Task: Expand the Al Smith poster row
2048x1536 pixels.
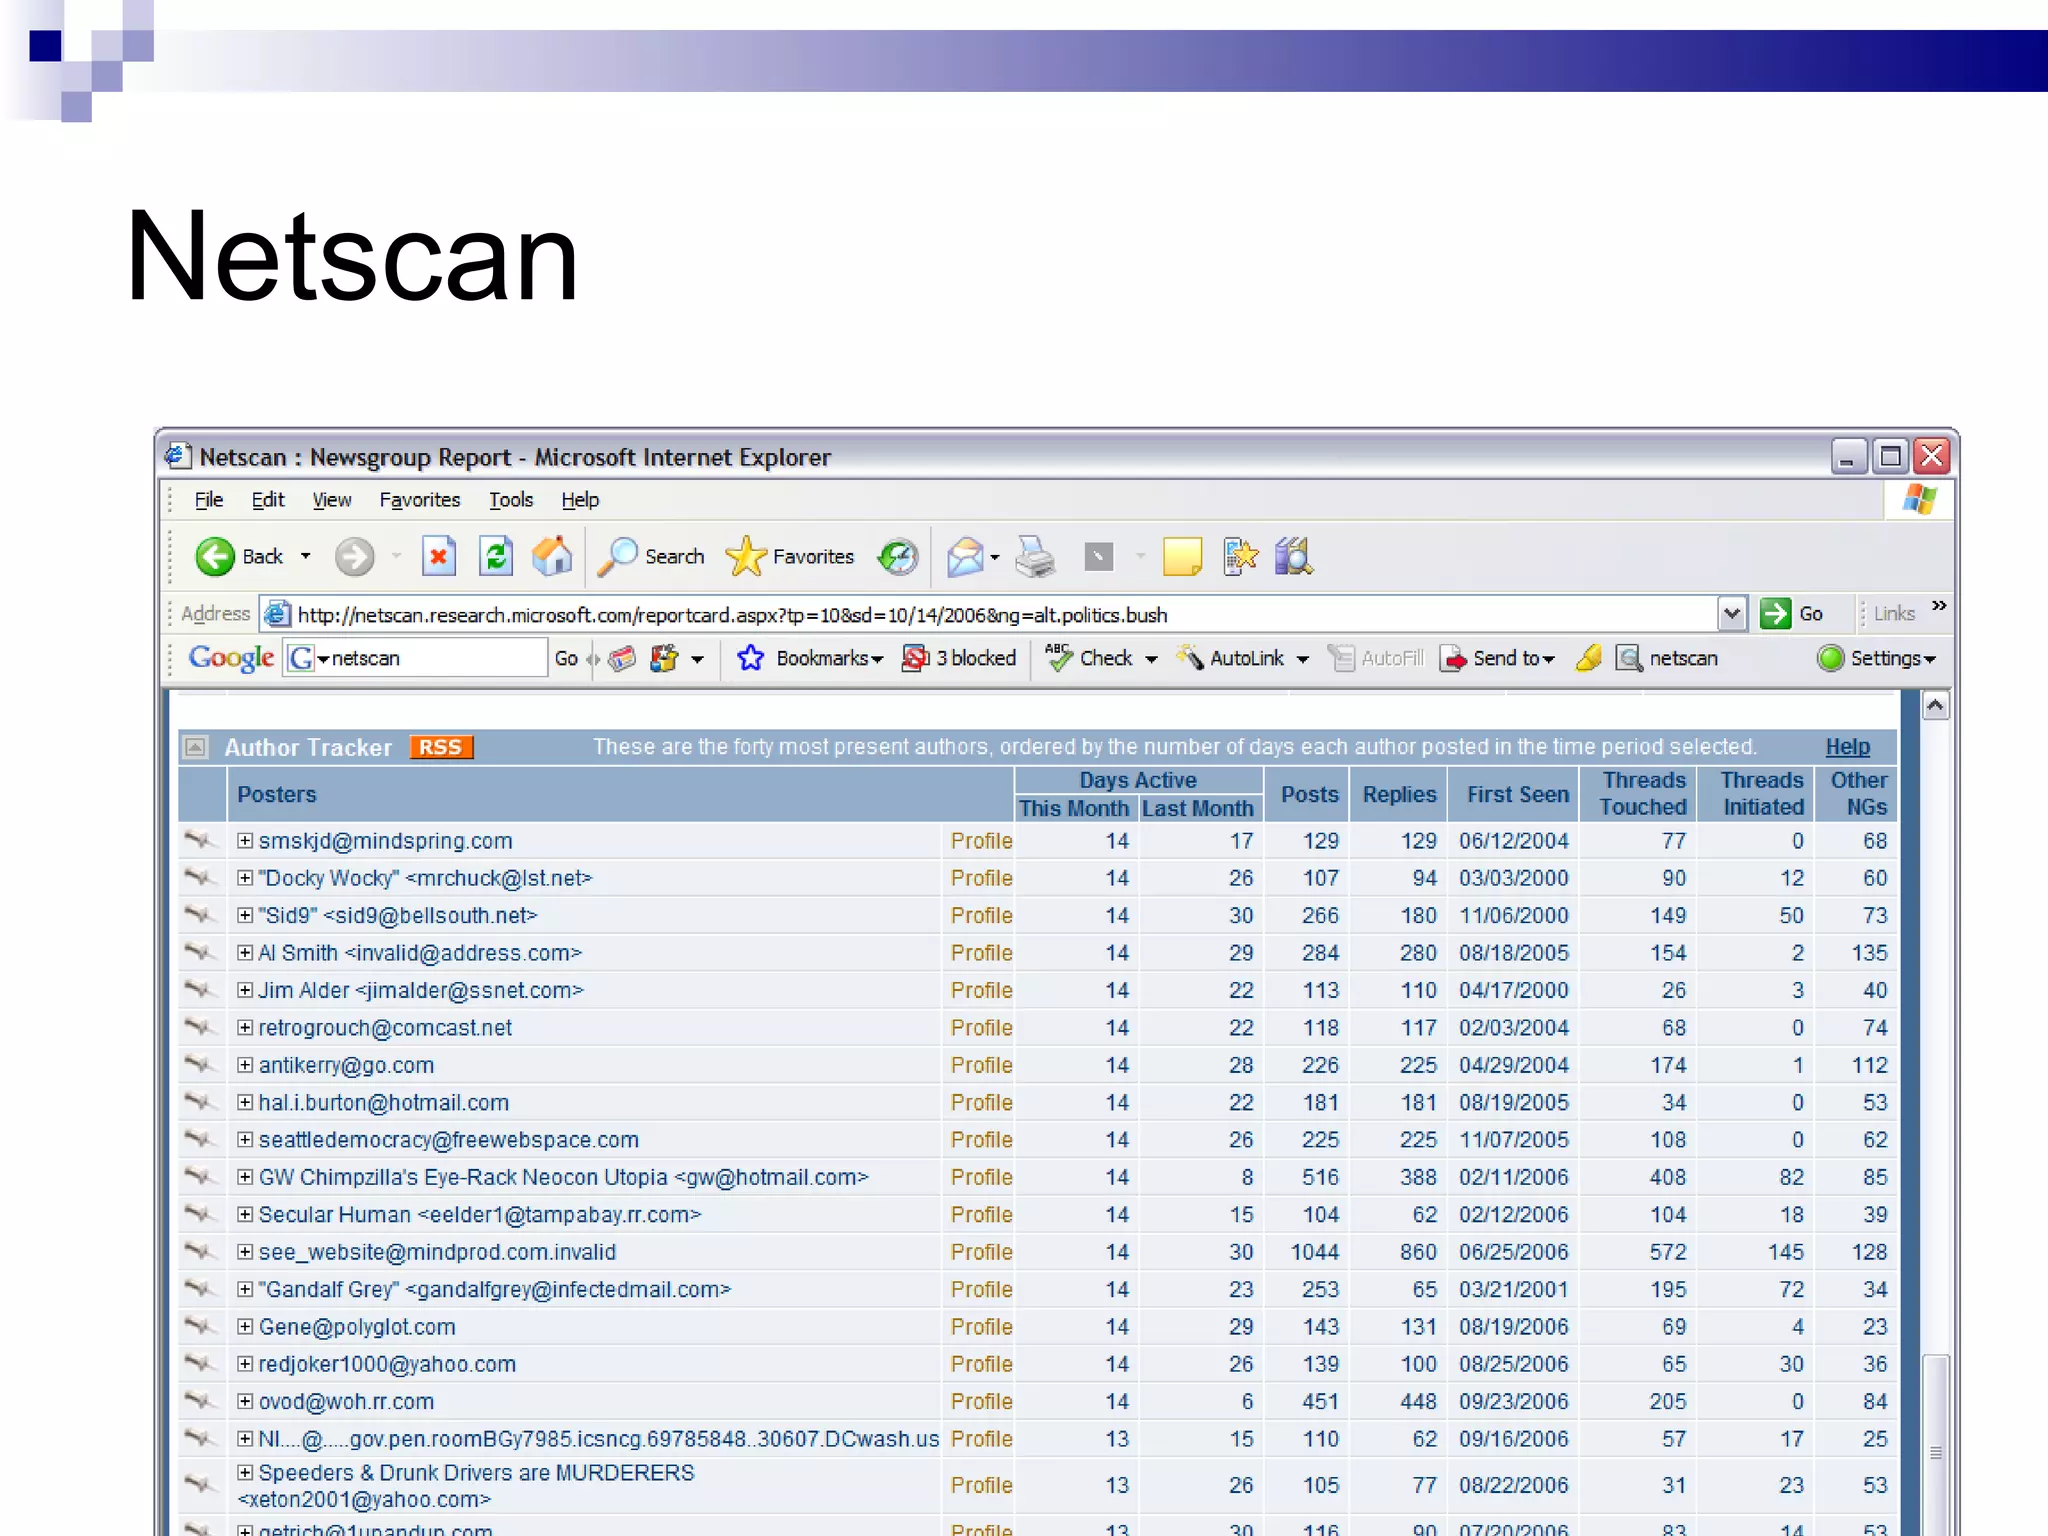Action: tap(245, 953)
